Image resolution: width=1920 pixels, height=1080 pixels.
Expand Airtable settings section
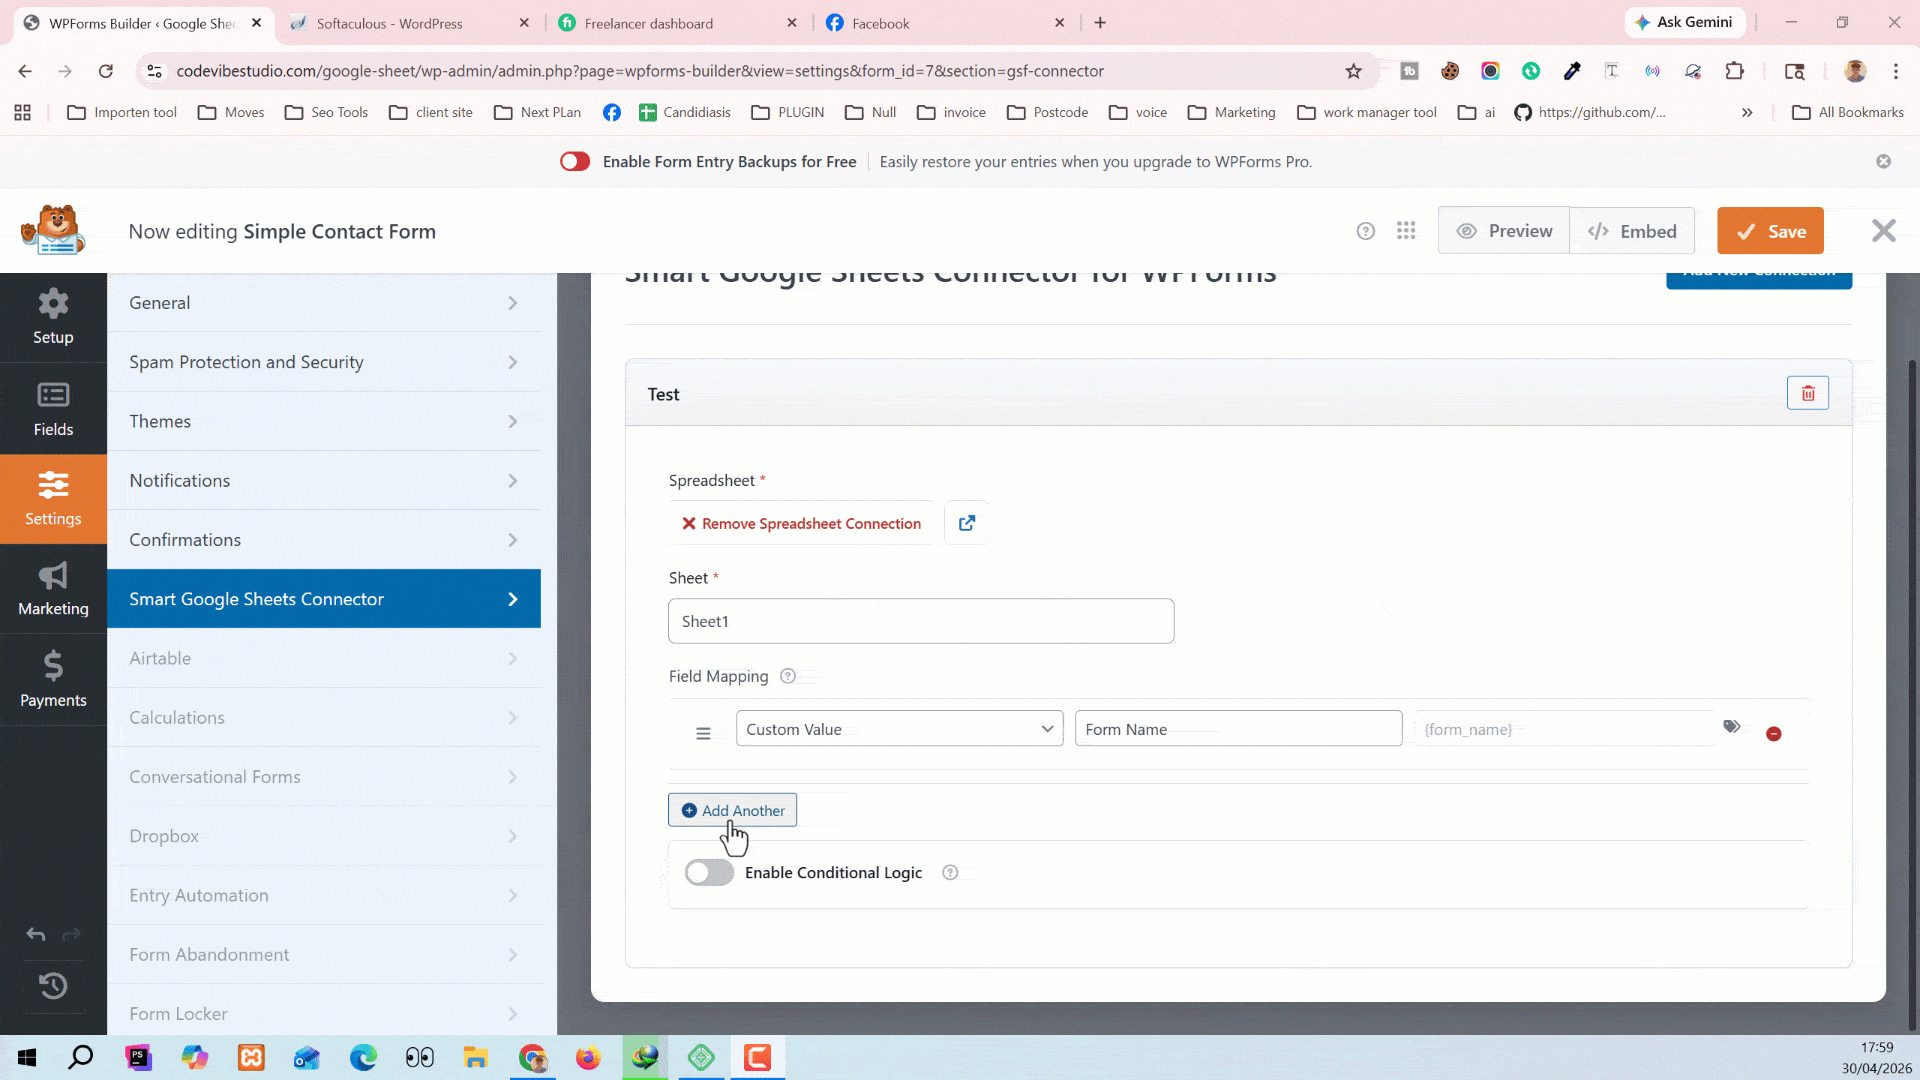click(x=324, y=658)
